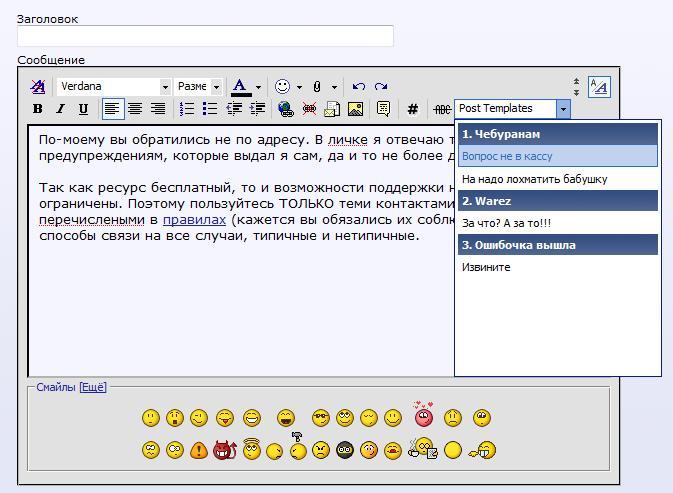Center-align the message text
This screenshot has height=493, width=673.
(135, 109)
